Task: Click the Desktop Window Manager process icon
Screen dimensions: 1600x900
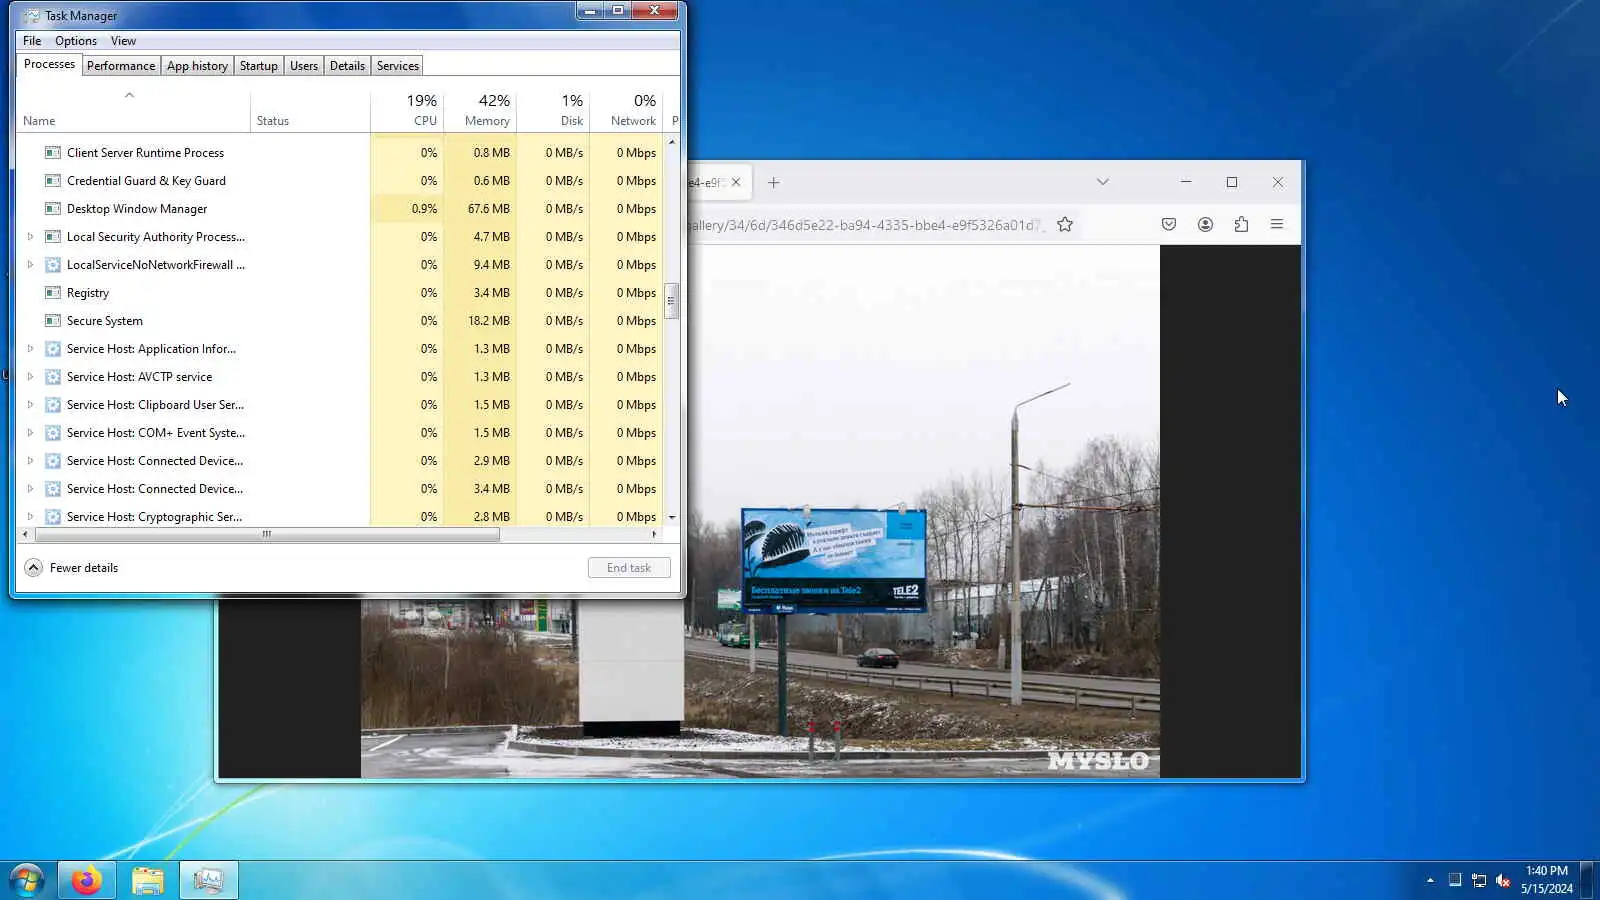Action: click(x=53, y=209)
